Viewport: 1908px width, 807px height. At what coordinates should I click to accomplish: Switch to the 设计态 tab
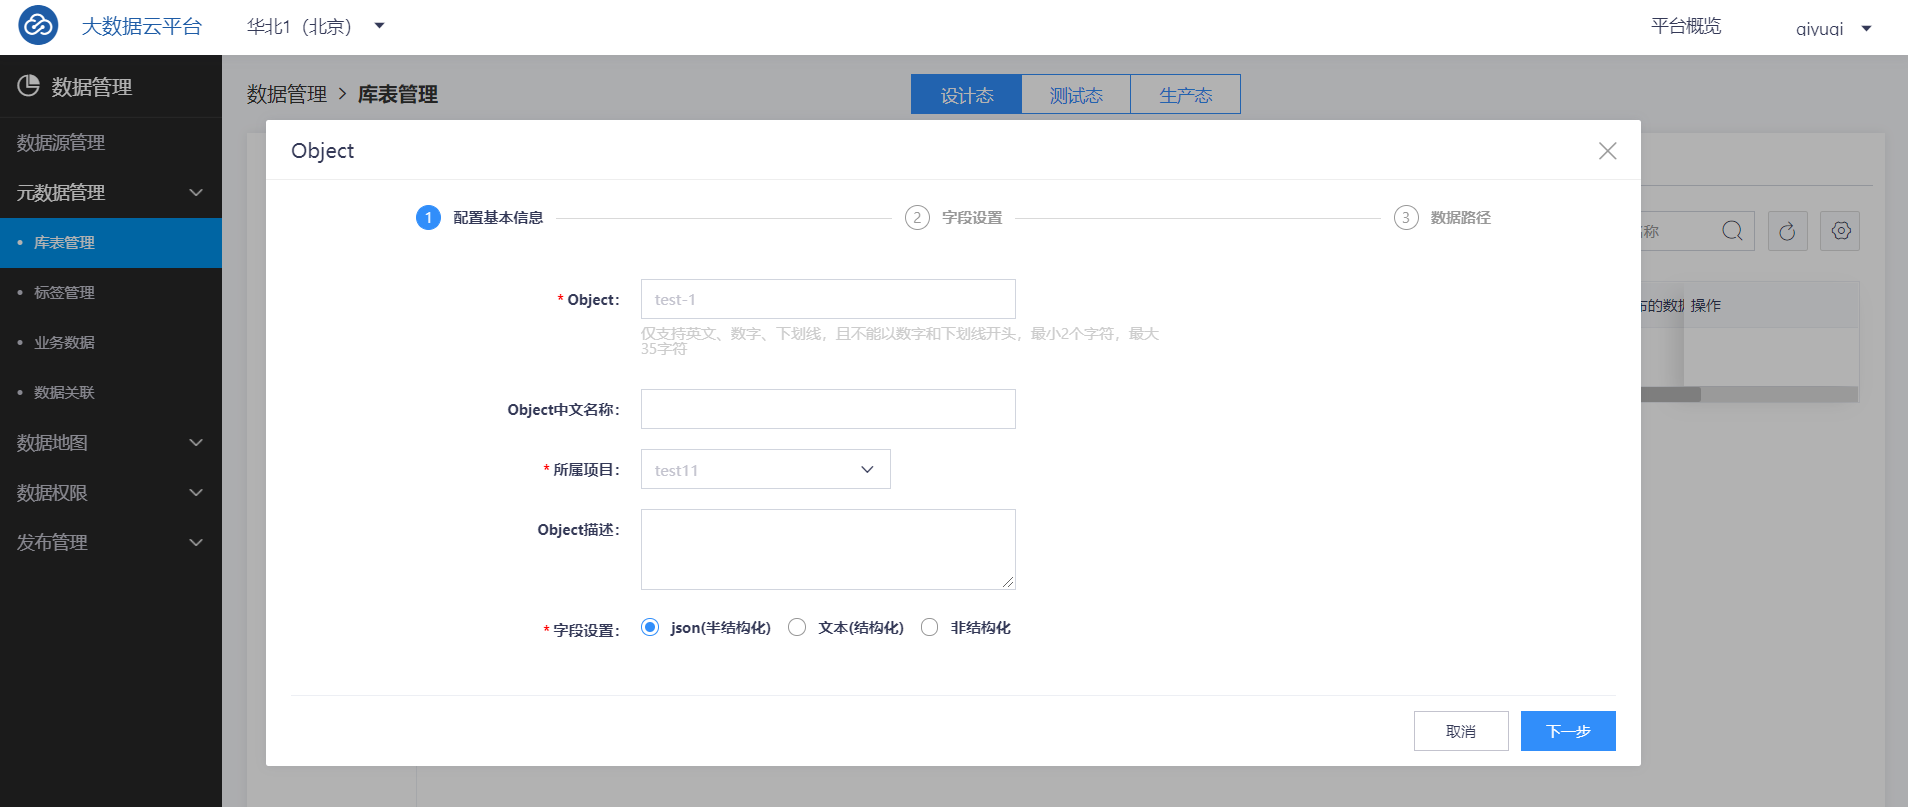(966, 94)
